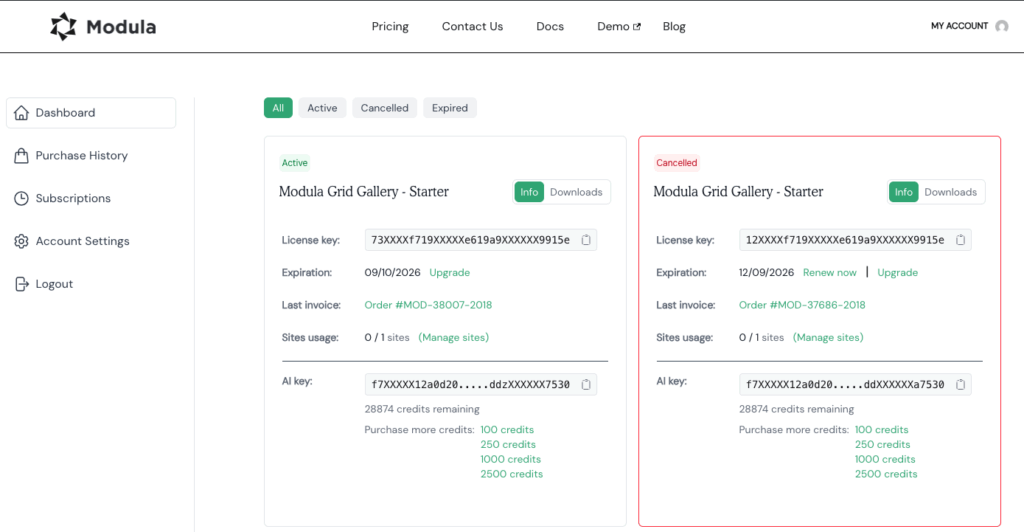Switch to Downloads tab in the Active card
The image size is (1024, 532).
tap(576, 192)
